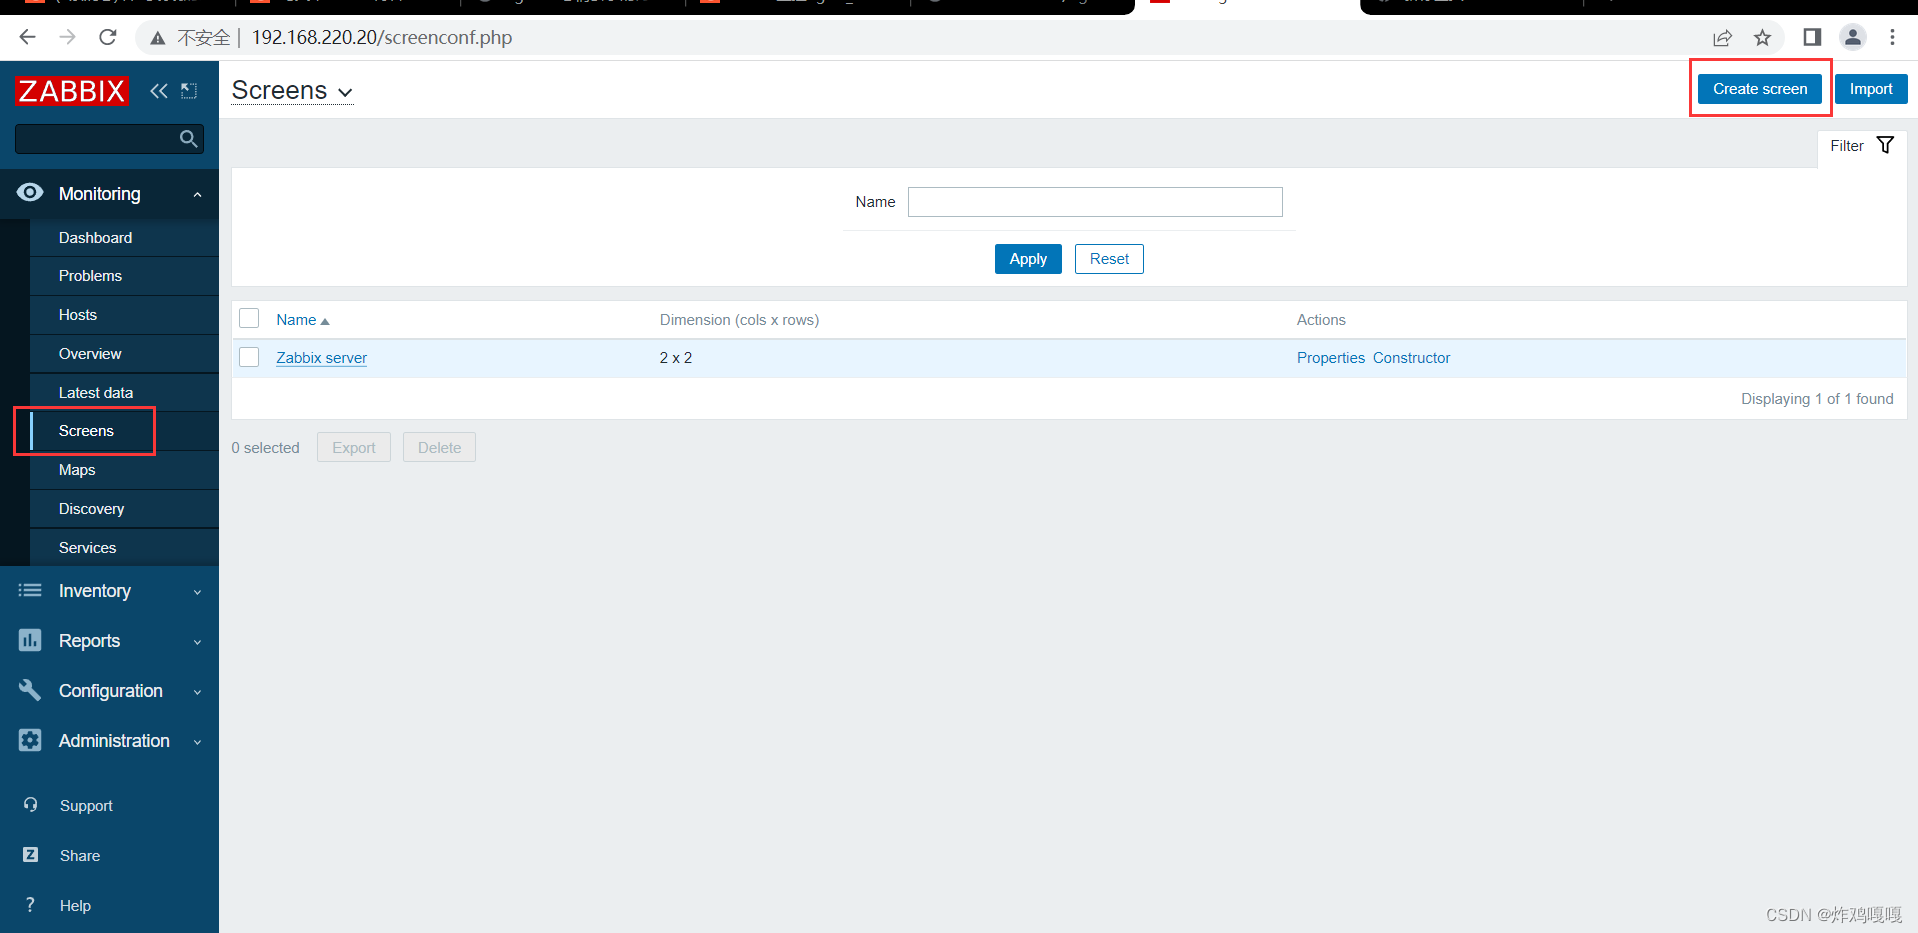Open the Inventory section icon
Image resolution: width=1918 pixels, height=933 pixels.
point(29,591)
